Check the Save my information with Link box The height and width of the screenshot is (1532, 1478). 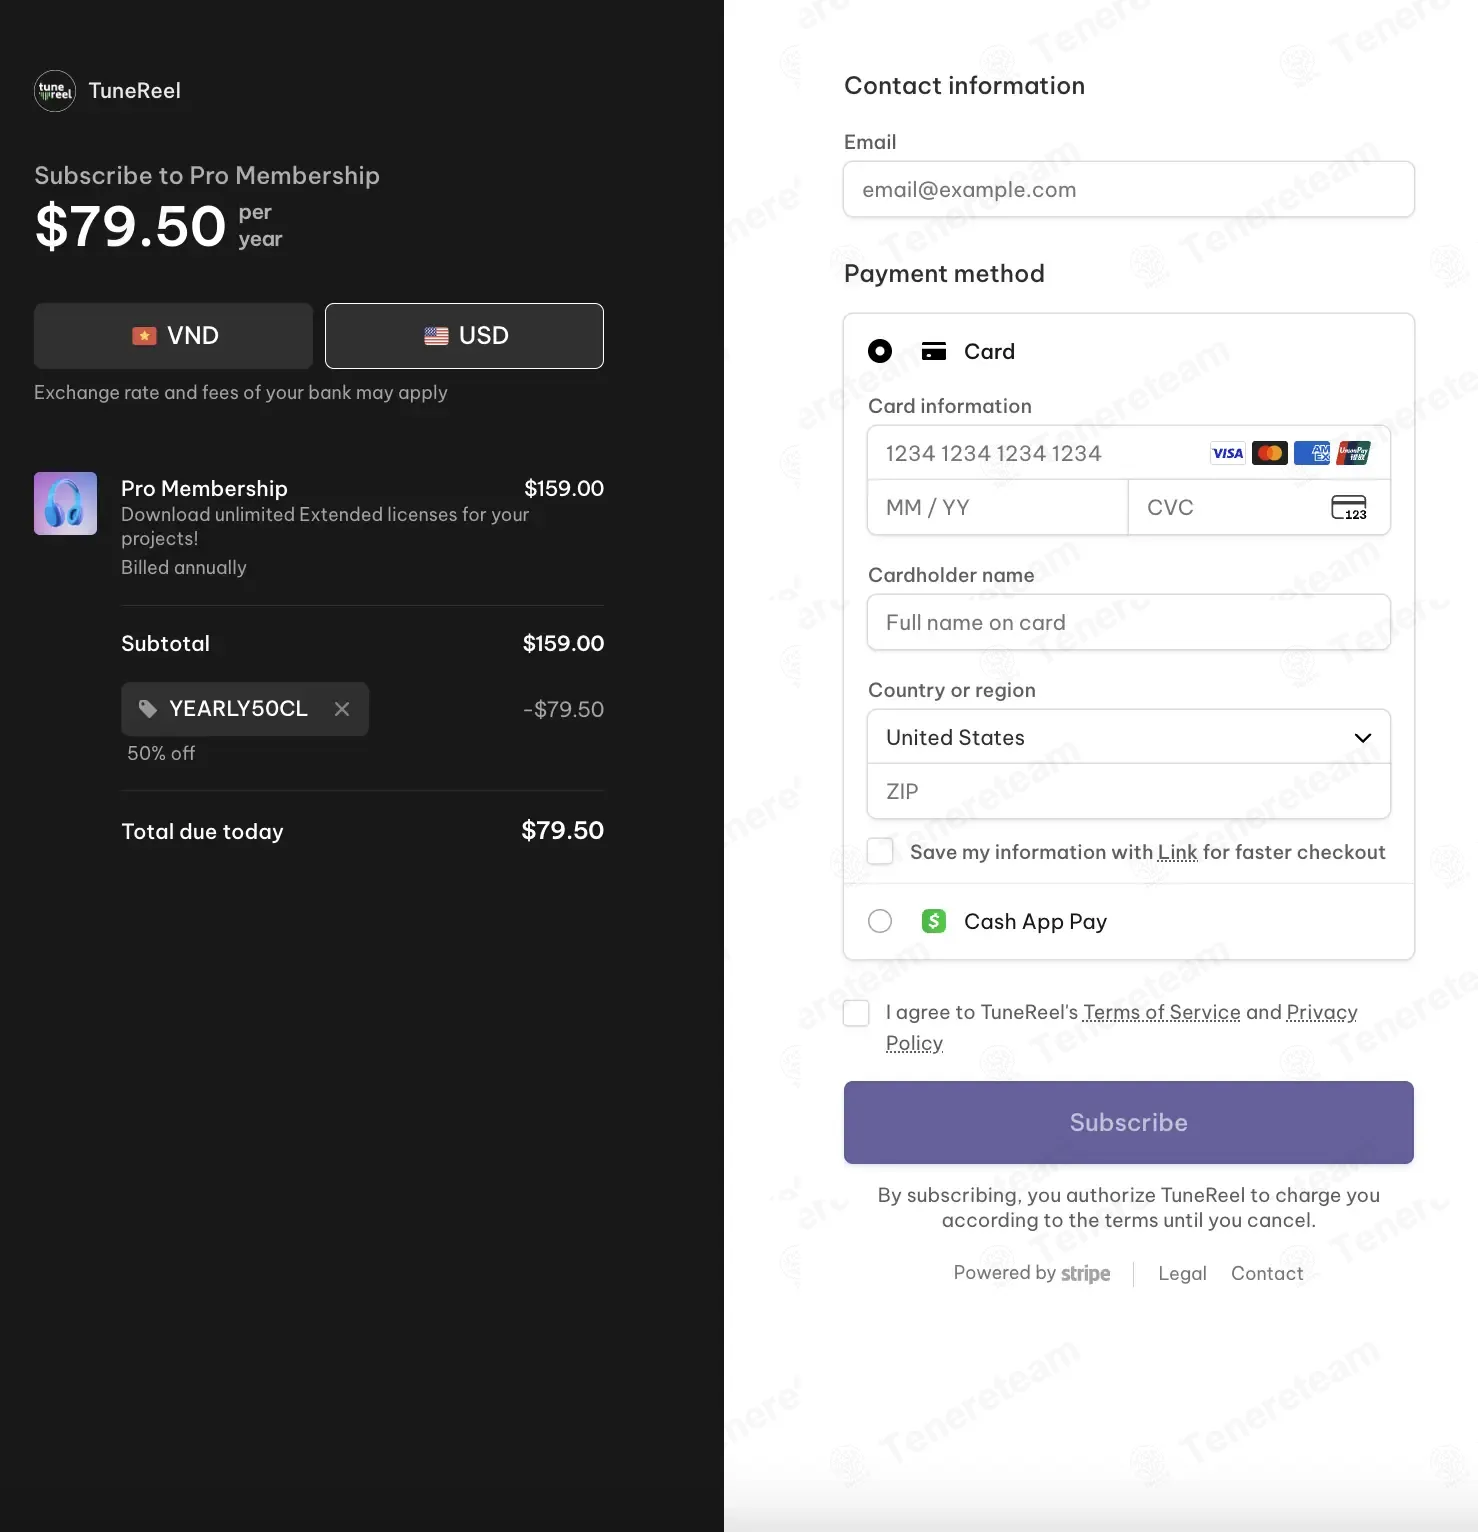[x=880, y=851]
